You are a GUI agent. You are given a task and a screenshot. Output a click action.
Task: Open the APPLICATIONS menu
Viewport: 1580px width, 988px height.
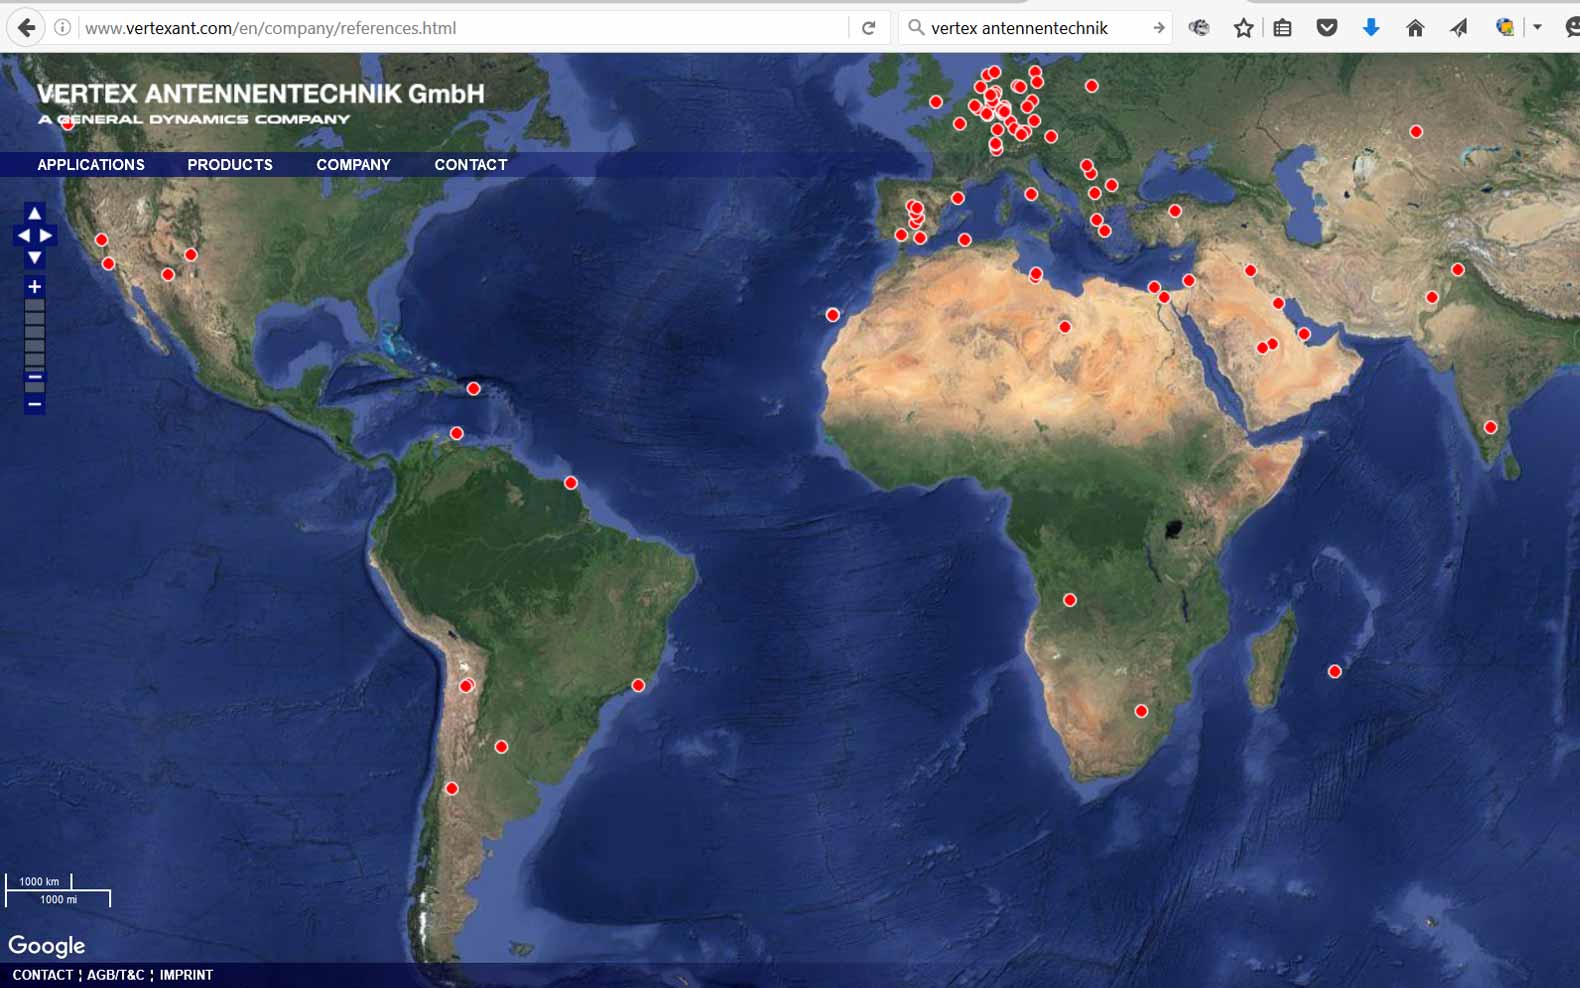91,165
